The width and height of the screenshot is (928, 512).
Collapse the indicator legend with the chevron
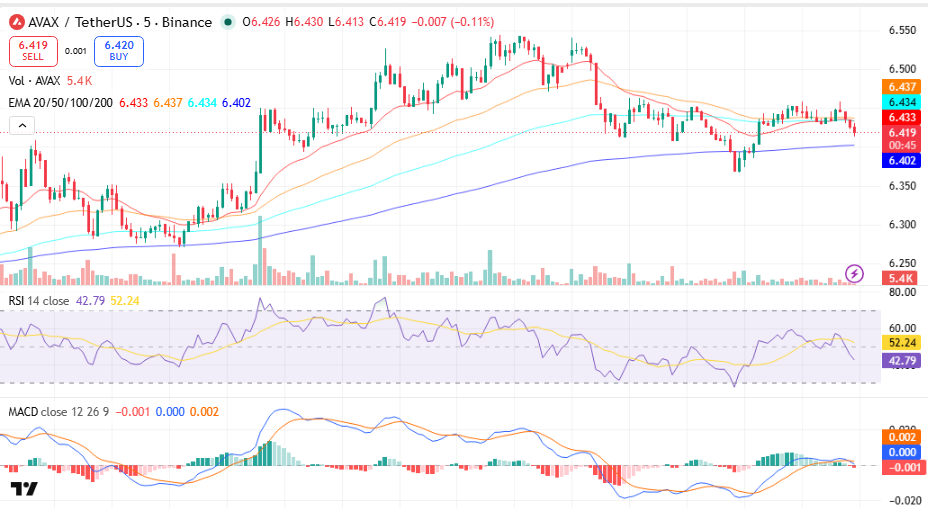pyautogui.click(x=22, y=125)
